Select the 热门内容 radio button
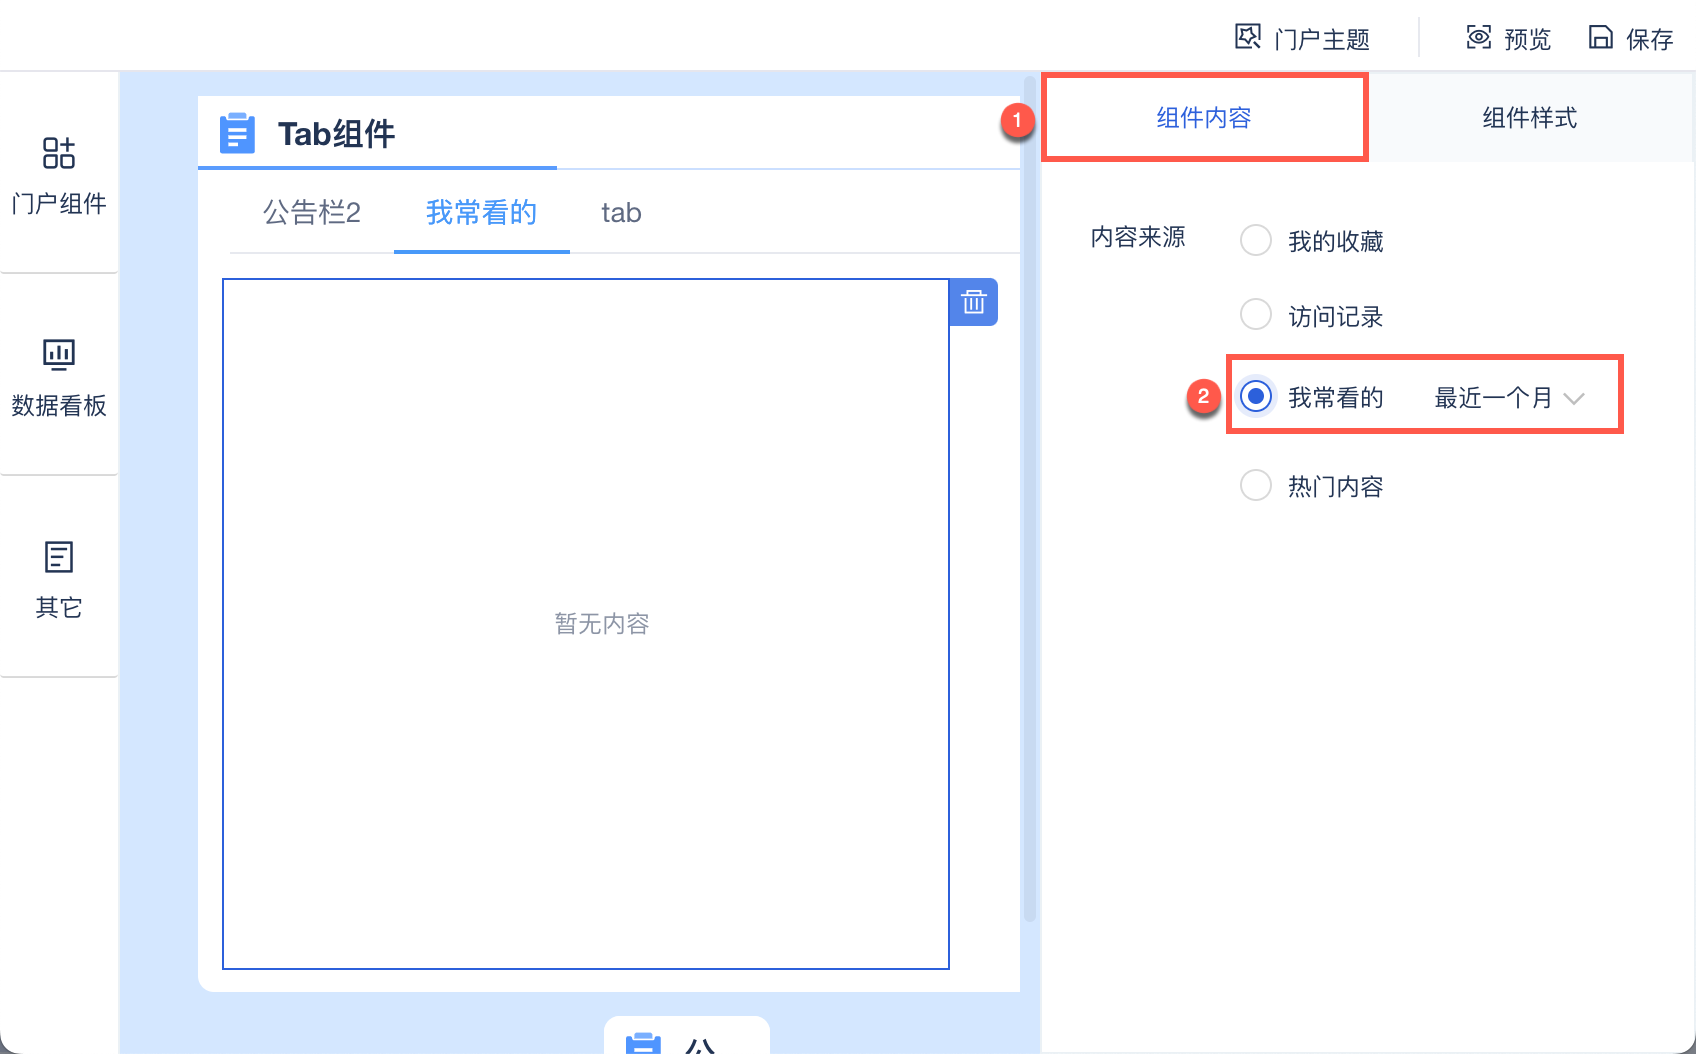Image resolution: width=1696 pixels, height=1054 pixels. point(1256,485)
